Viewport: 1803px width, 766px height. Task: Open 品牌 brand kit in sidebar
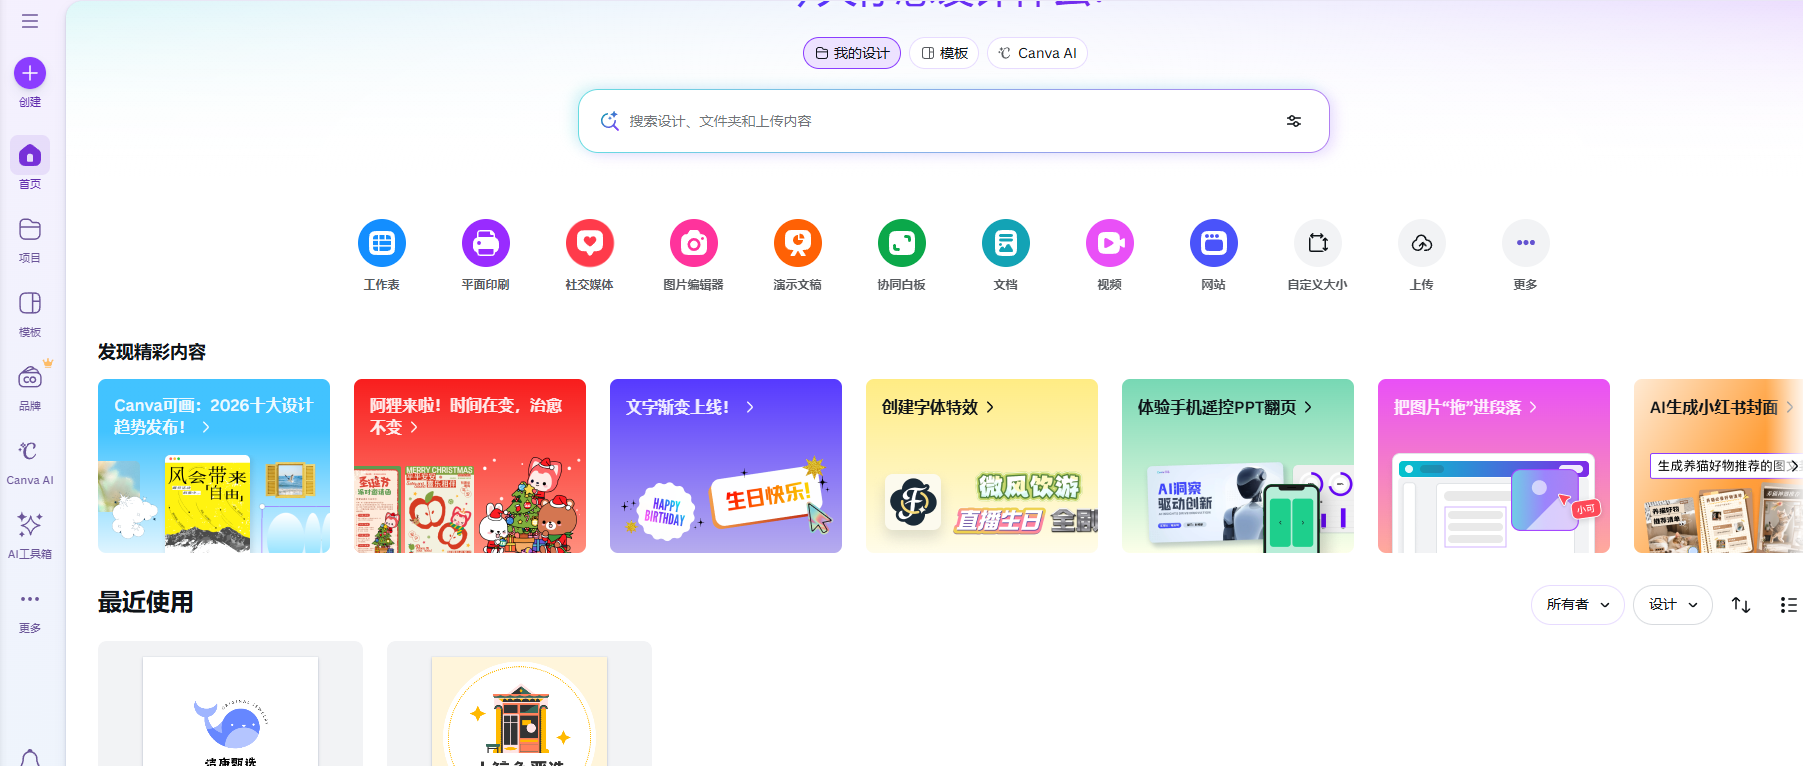[30, 387]
